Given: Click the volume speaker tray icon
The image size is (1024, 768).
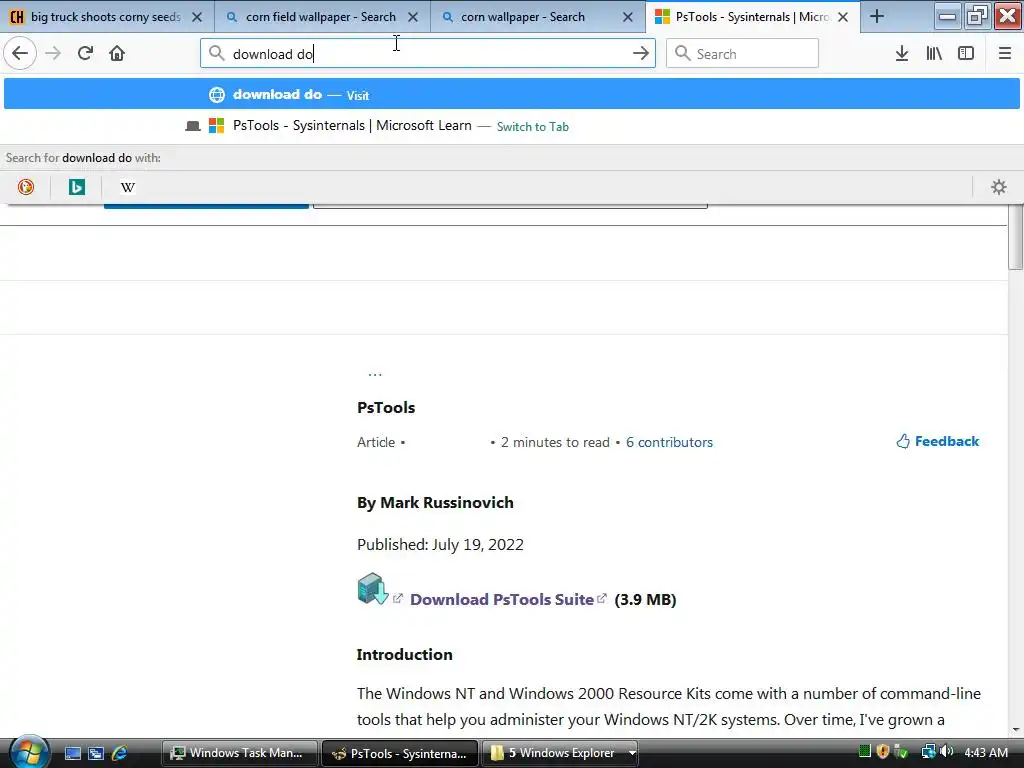Looking at the screenshot, I should coord(946,752).
